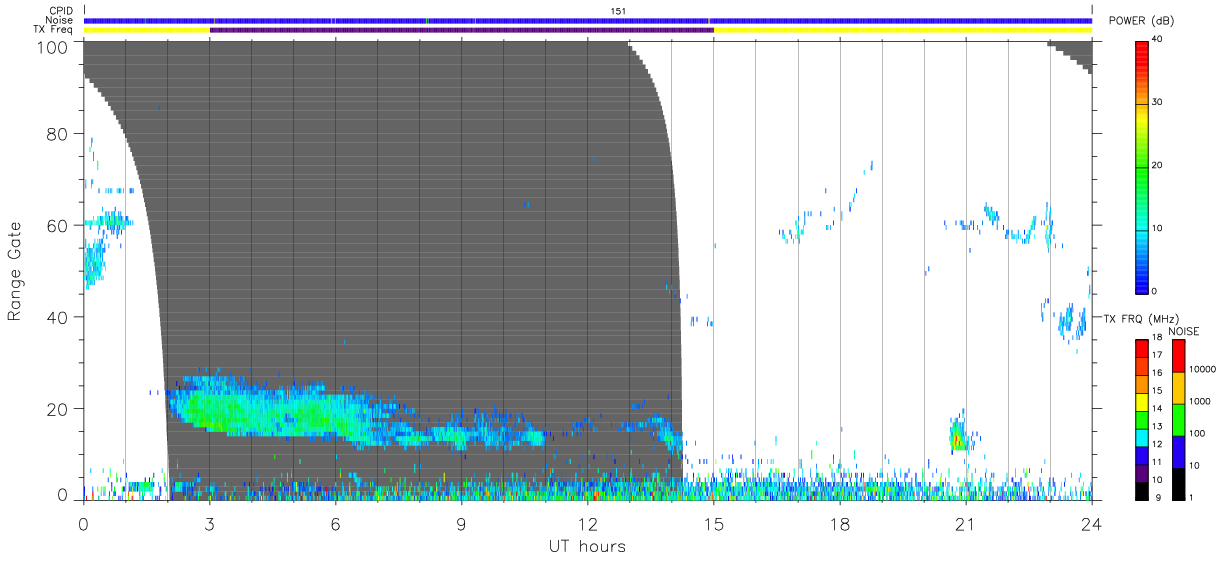This screenshot has height=567, width=1228.
Task: Click the 20 tick on Range Gate axis
Action: [x=59, y=409]
